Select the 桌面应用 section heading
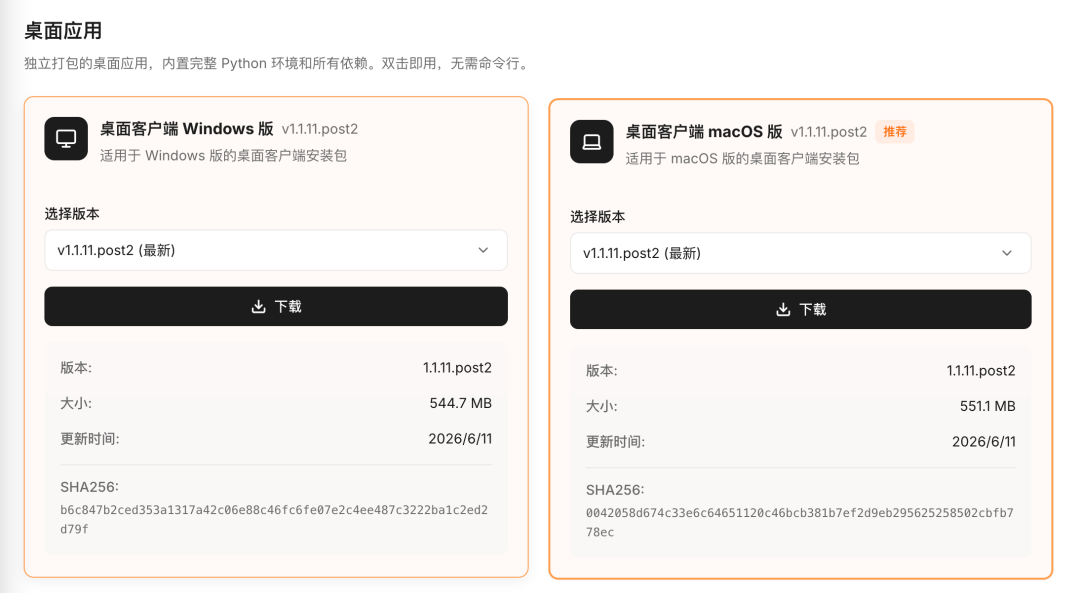 point(63,31)
